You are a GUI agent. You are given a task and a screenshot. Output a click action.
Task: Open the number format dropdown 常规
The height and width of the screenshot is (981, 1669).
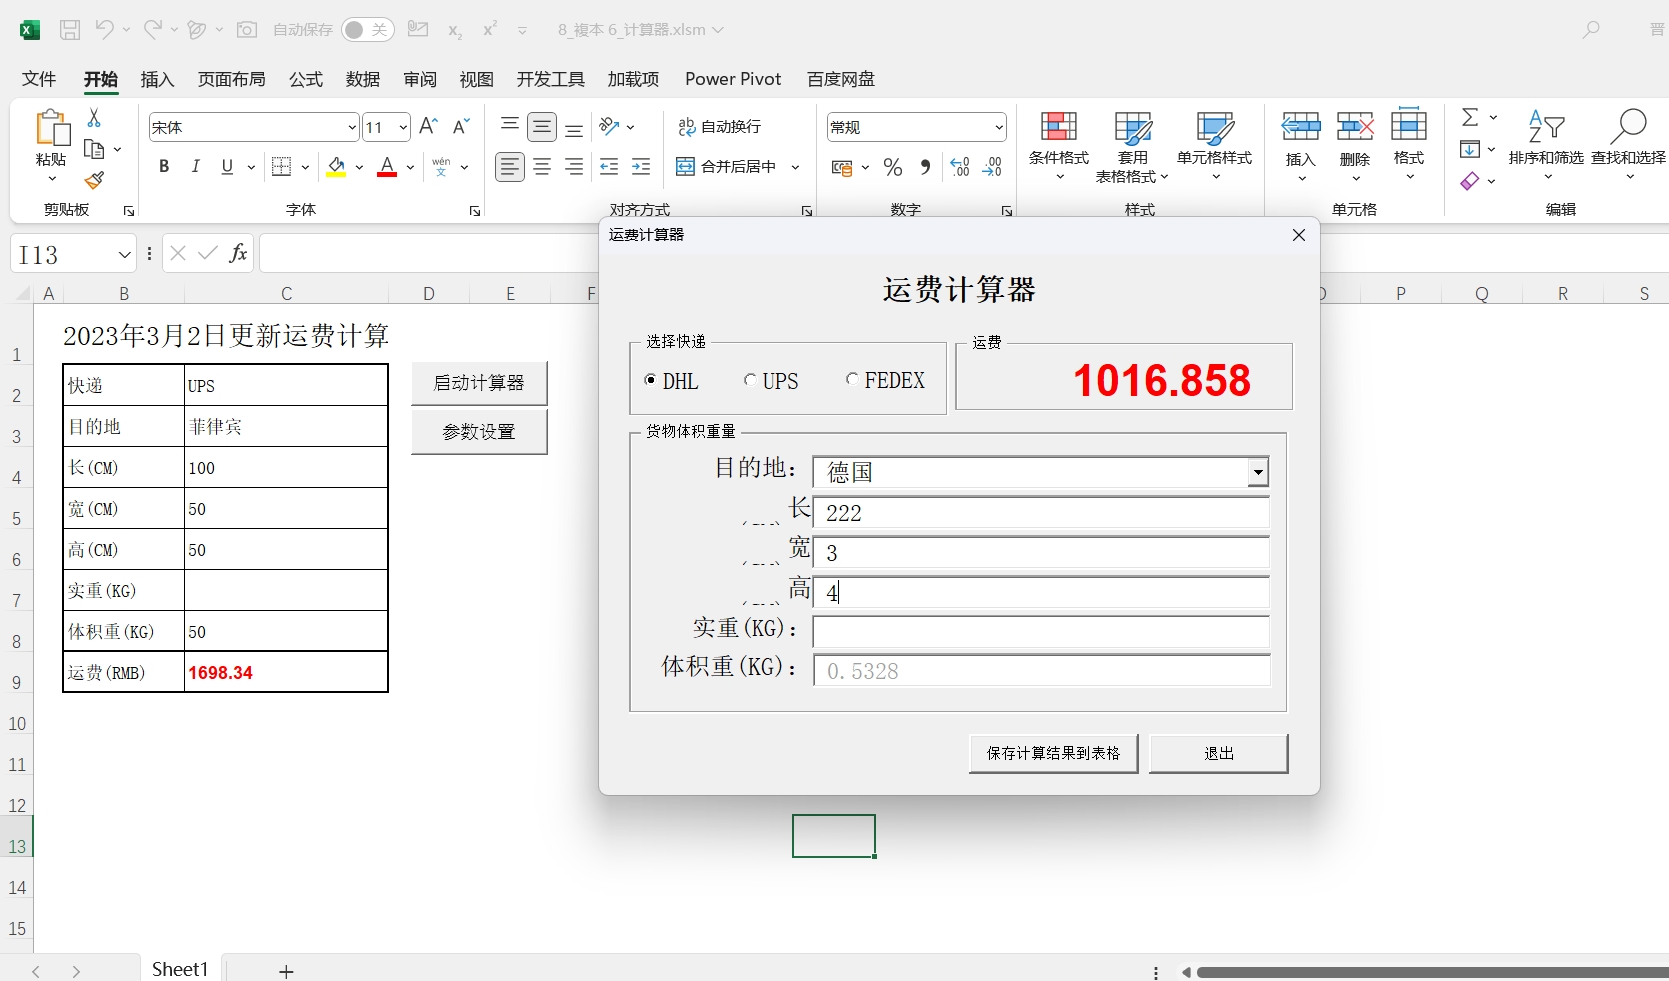998,127
